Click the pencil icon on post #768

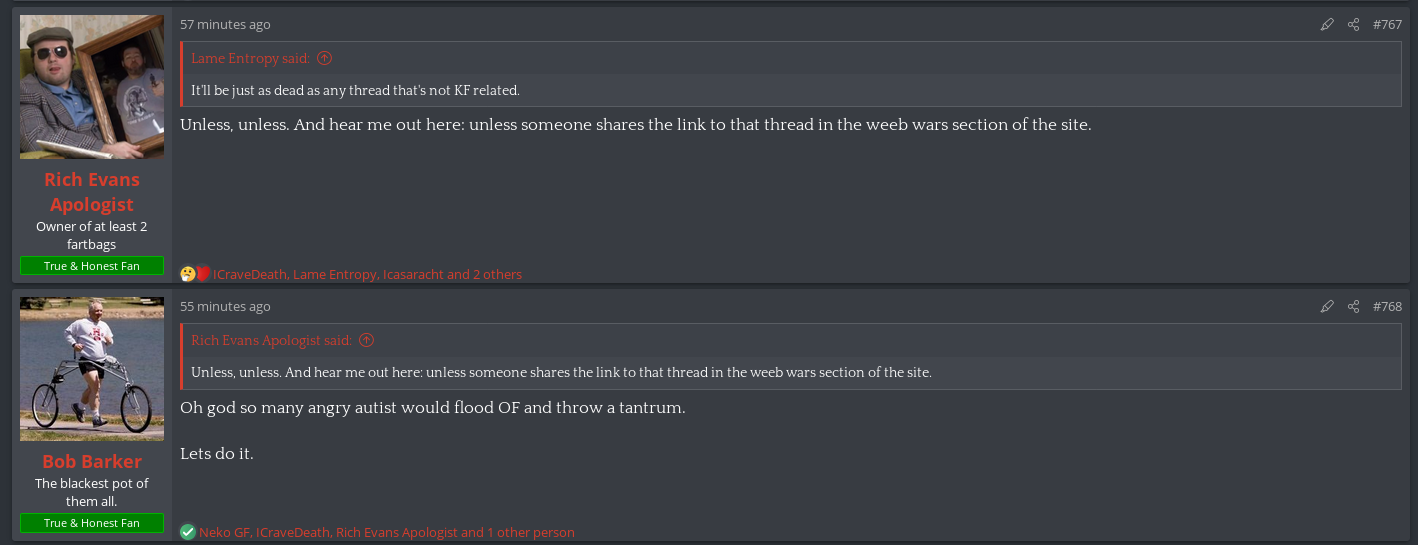pos(1327,307)
